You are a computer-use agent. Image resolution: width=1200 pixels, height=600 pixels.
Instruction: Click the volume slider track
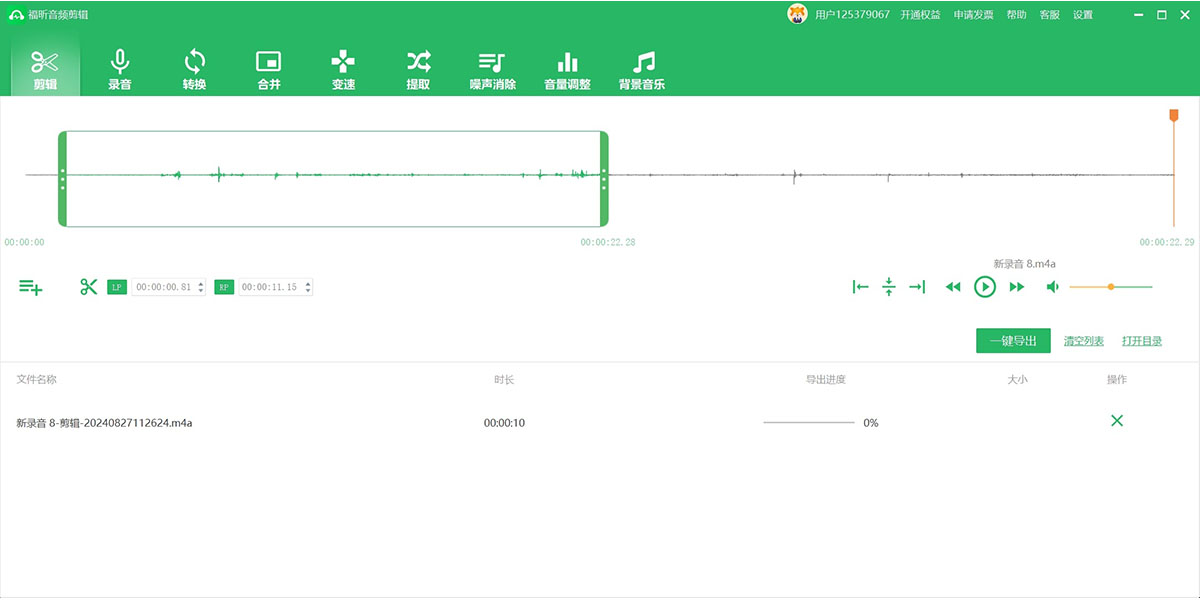[x=1111, y=287]
